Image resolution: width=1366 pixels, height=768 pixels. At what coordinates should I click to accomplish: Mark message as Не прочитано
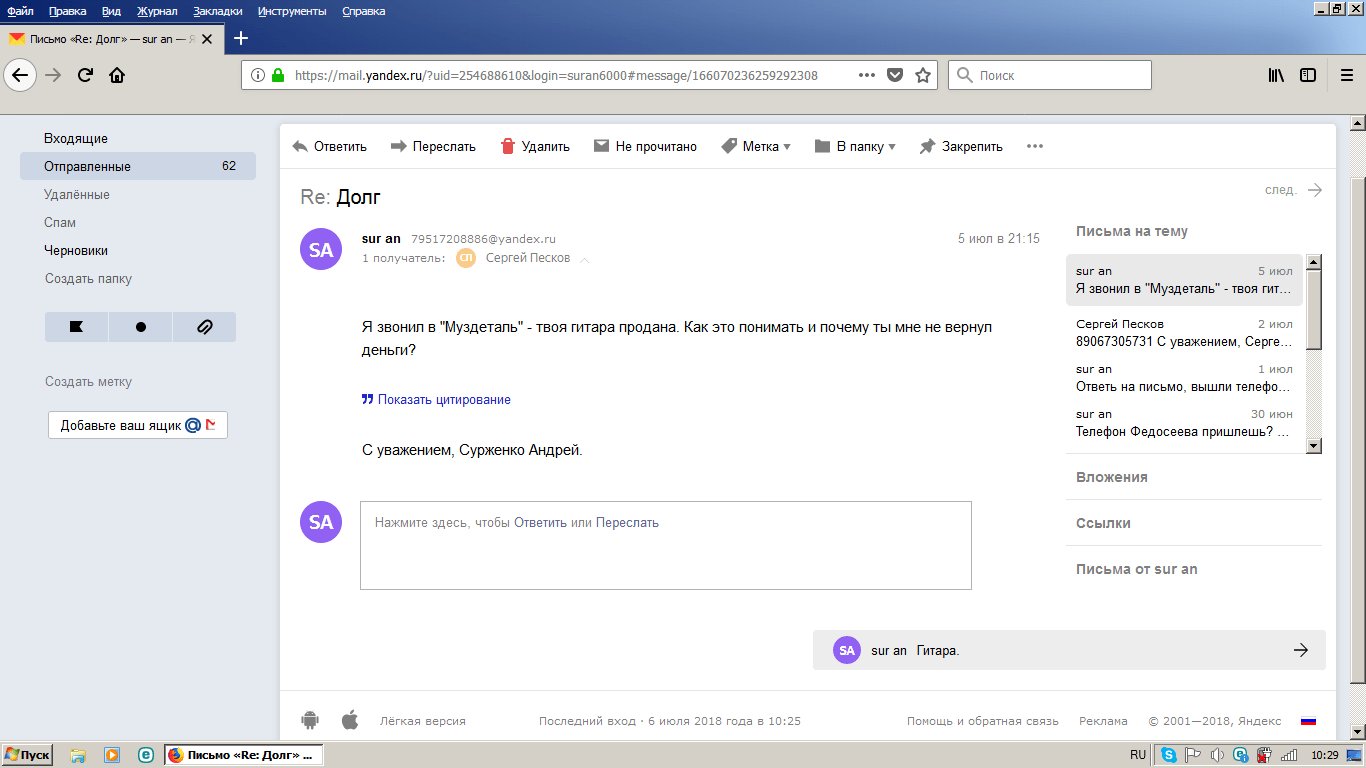(x=645, y=146)
